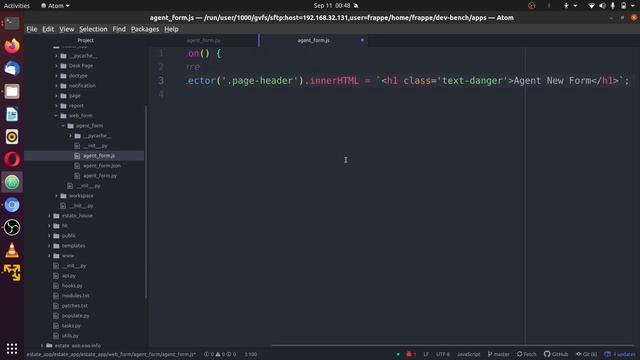The image size is (640, 360).
Task: Click the green dot indicator in the status bar
Action: (398, 354)
